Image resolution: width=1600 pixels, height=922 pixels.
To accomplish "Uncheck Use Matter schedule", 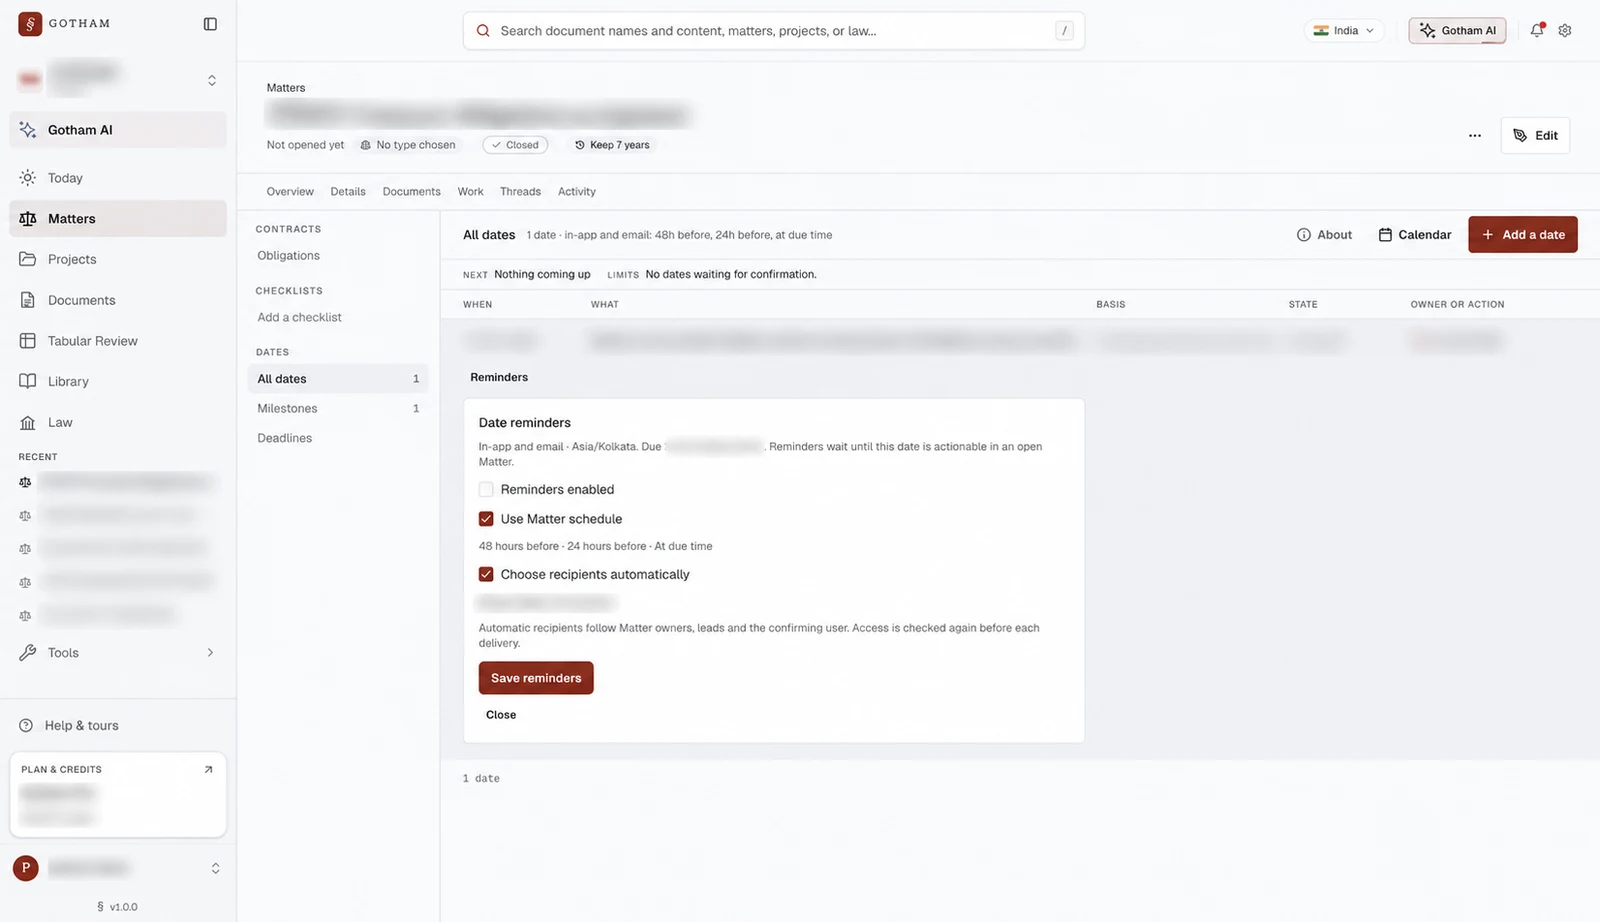I will click(486, 519).
